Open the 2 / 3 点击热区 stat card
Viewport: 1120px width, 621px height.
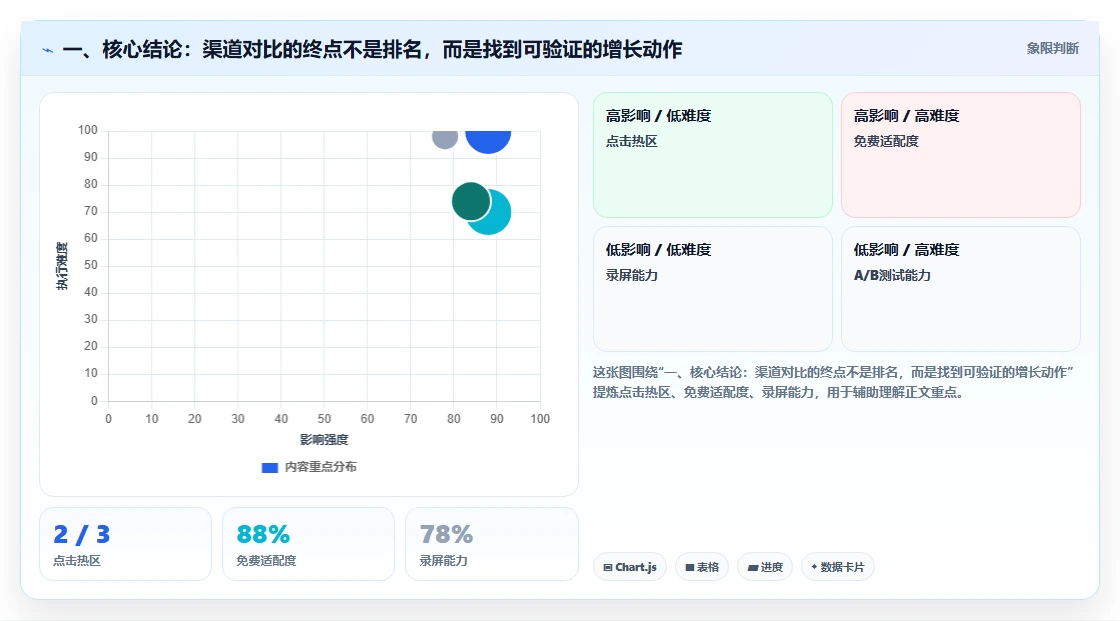pyautogui.click(x=126, y=545)
